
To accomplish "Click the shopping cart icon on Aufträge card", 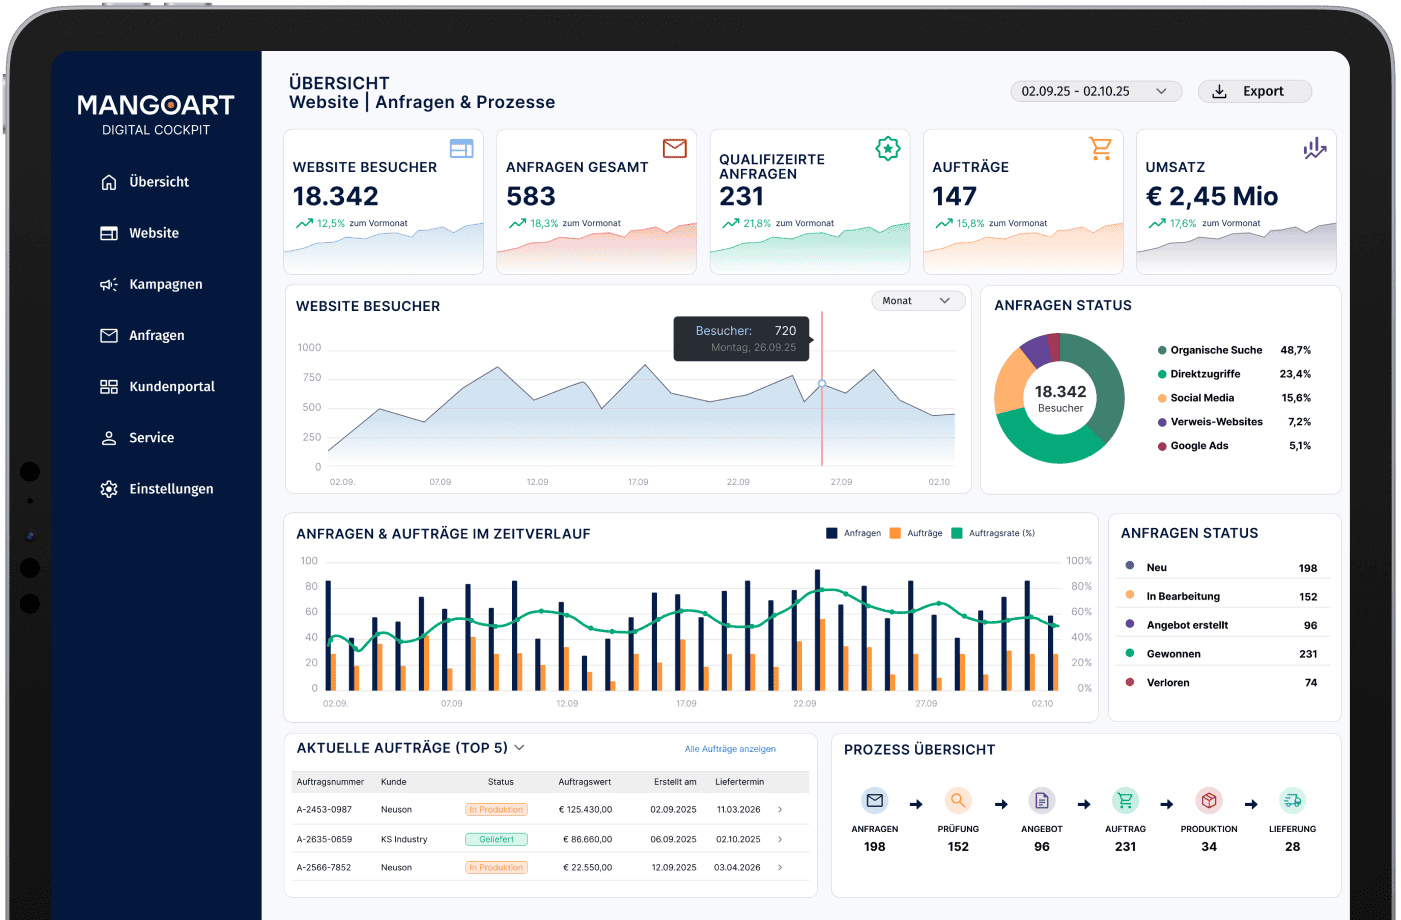I will pyautogui.click(x=1101, y=148).
